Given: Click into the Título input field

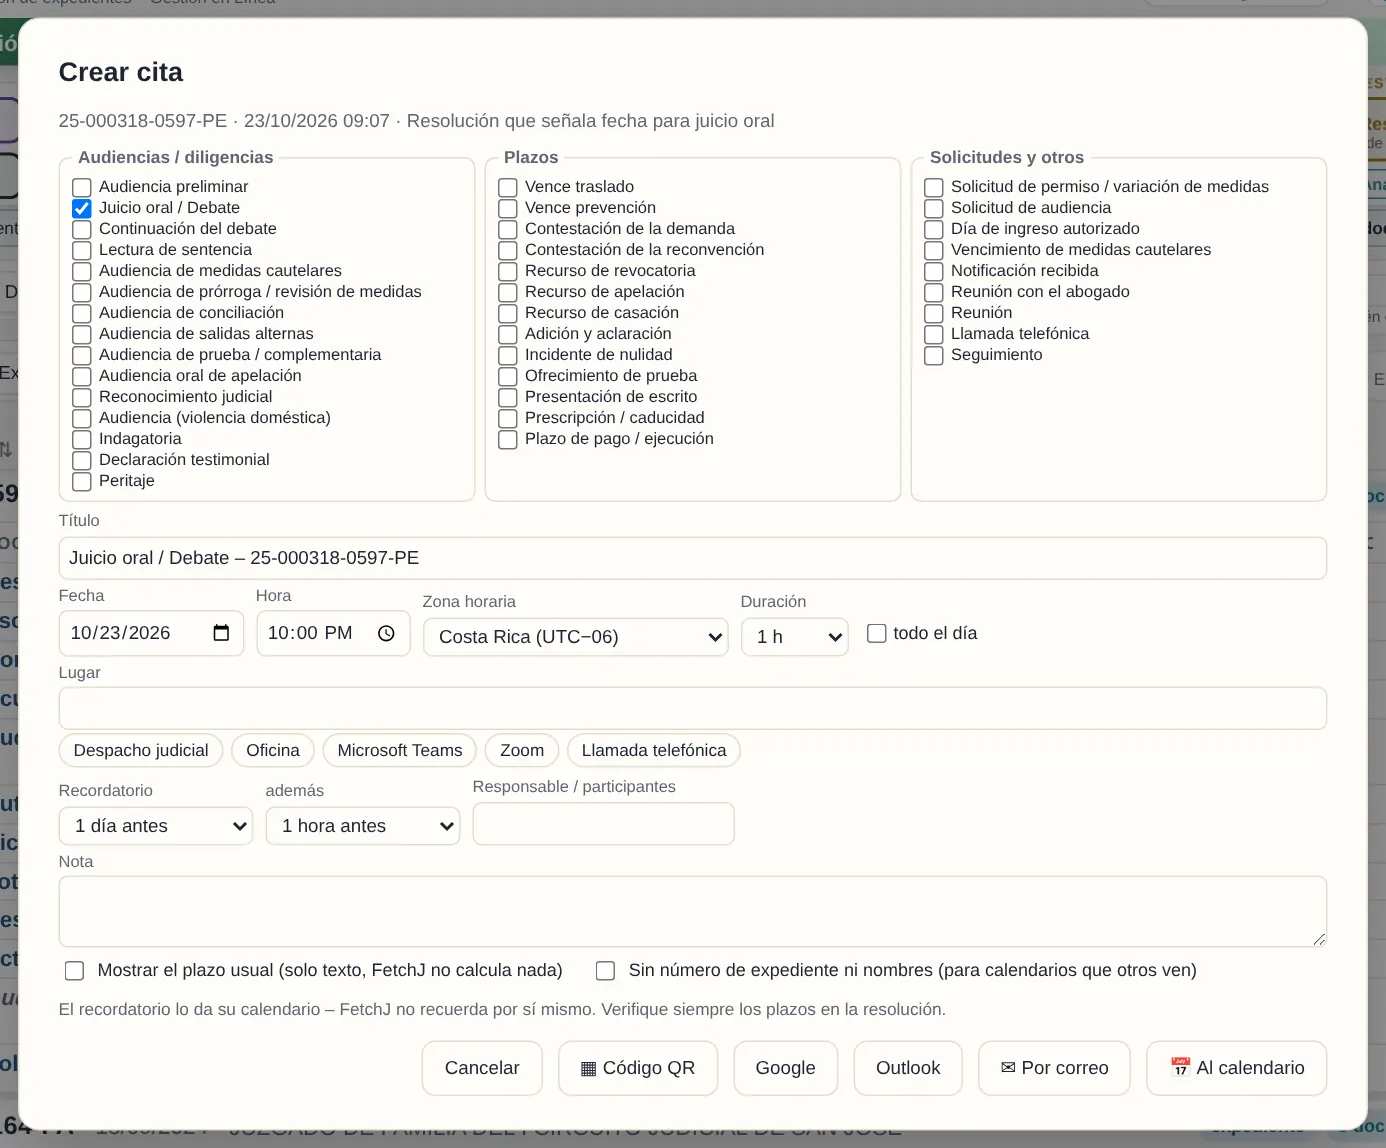Looking at the screenshot, I should pyautogui.click(x=693, y=558).
